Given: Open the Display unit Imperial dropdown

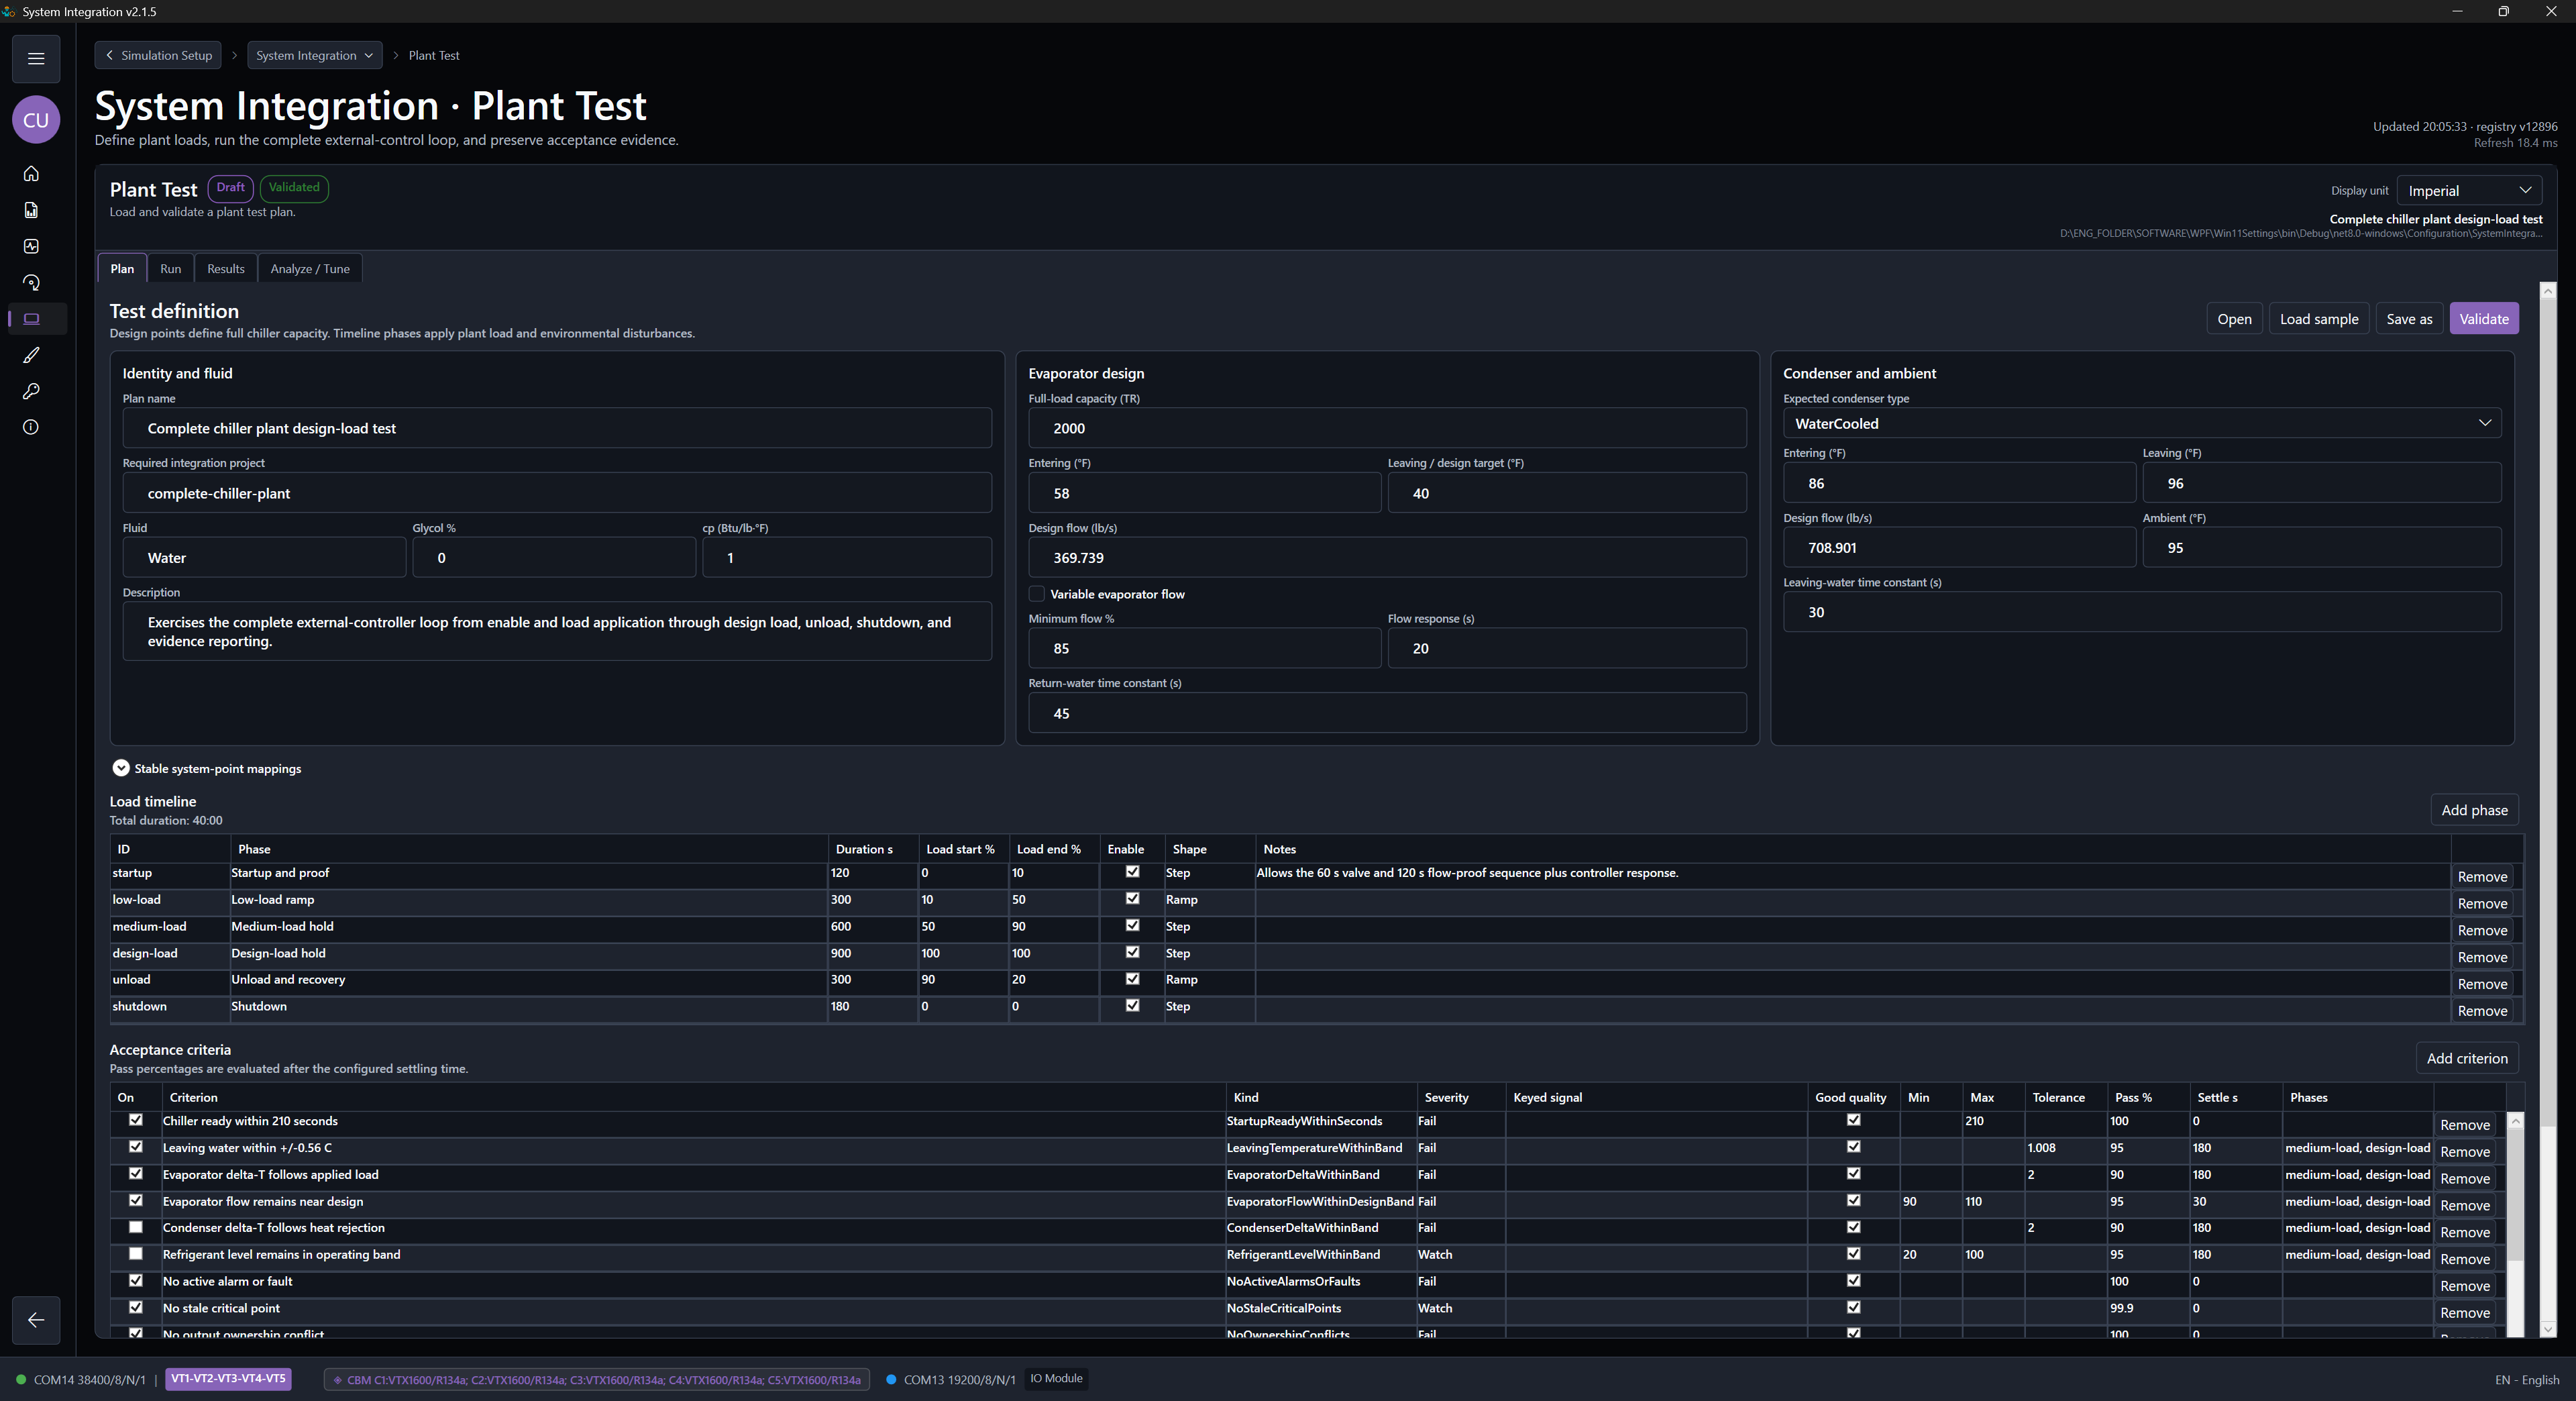Looking at the screenshot, I should point(2469,190).
